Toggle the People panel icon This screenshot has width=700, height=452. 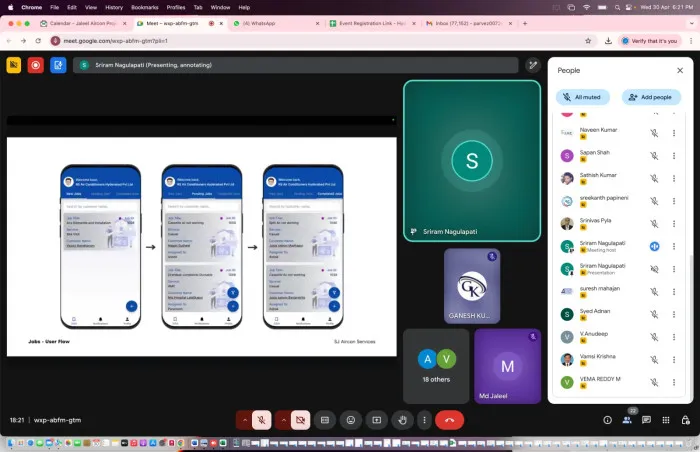click(x=627, y=420)
